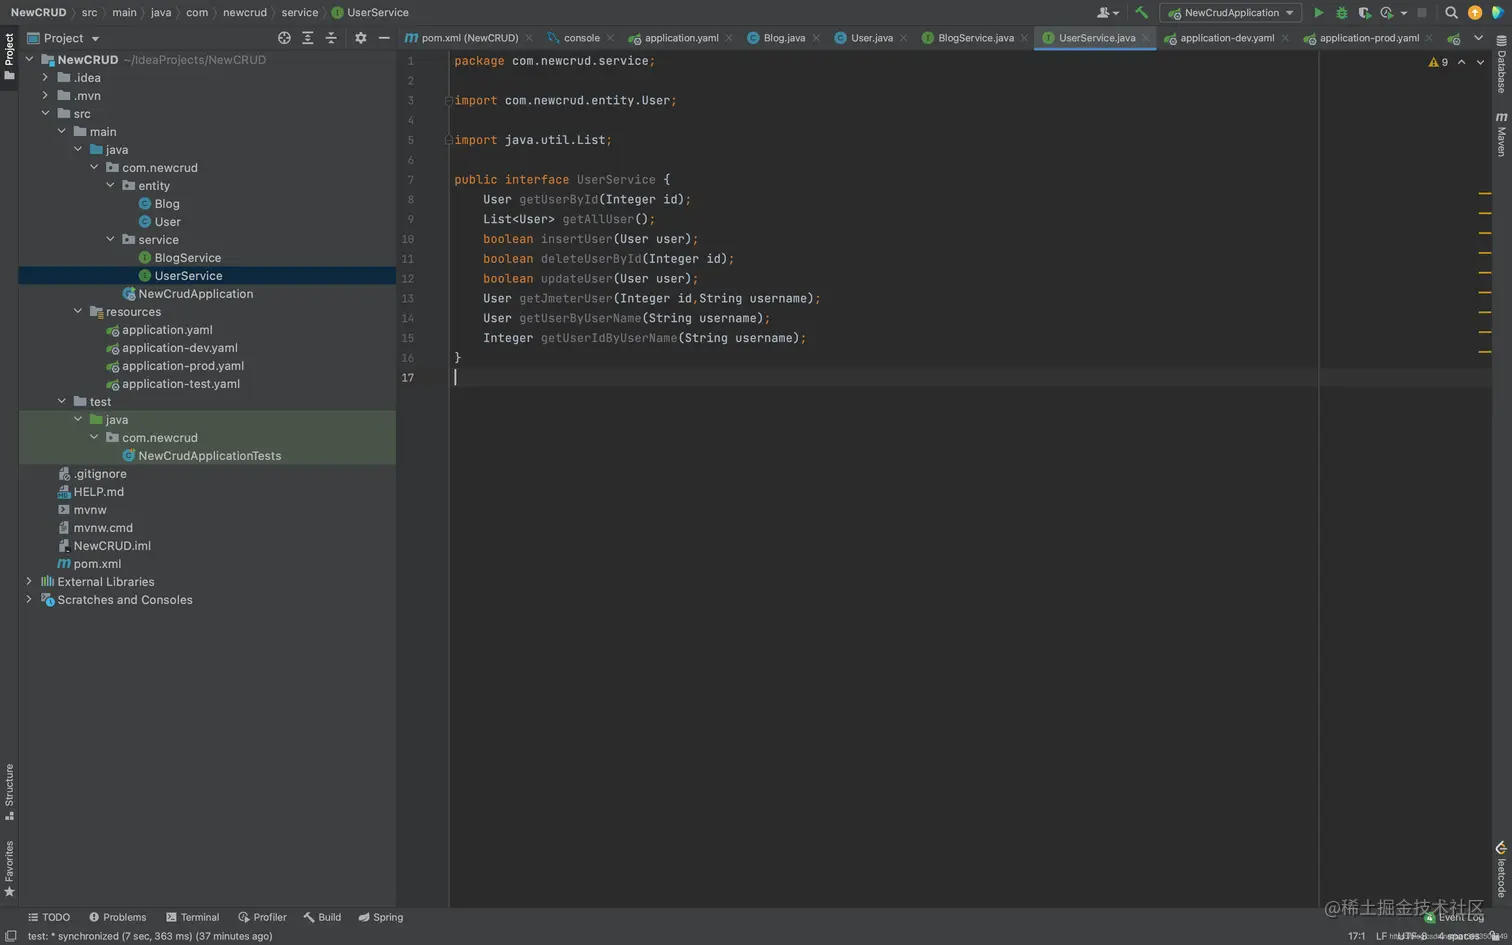Open the Event Log

click(x=1454, y=917)
